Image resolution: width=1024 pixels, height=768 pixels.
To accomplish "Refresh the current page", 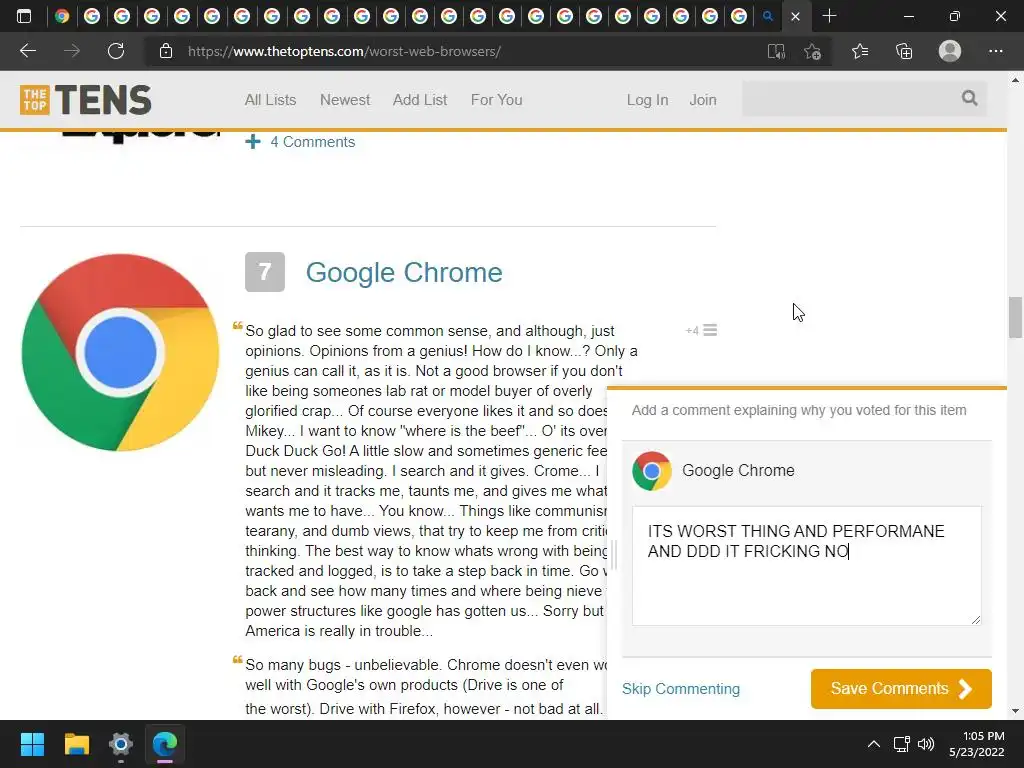I will [116, 51].
